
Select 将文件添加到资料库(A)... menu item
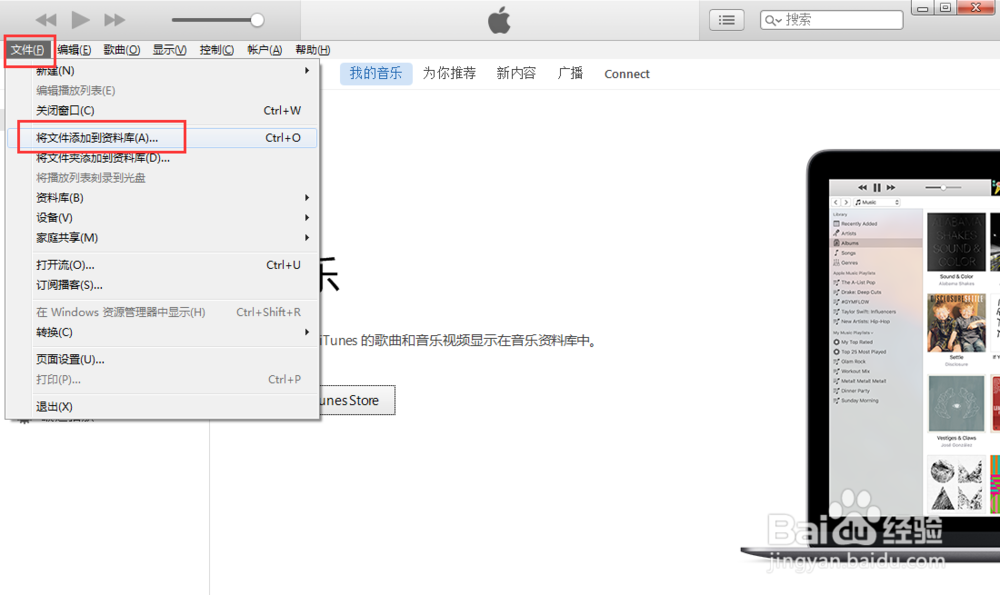tap(162, 138)
